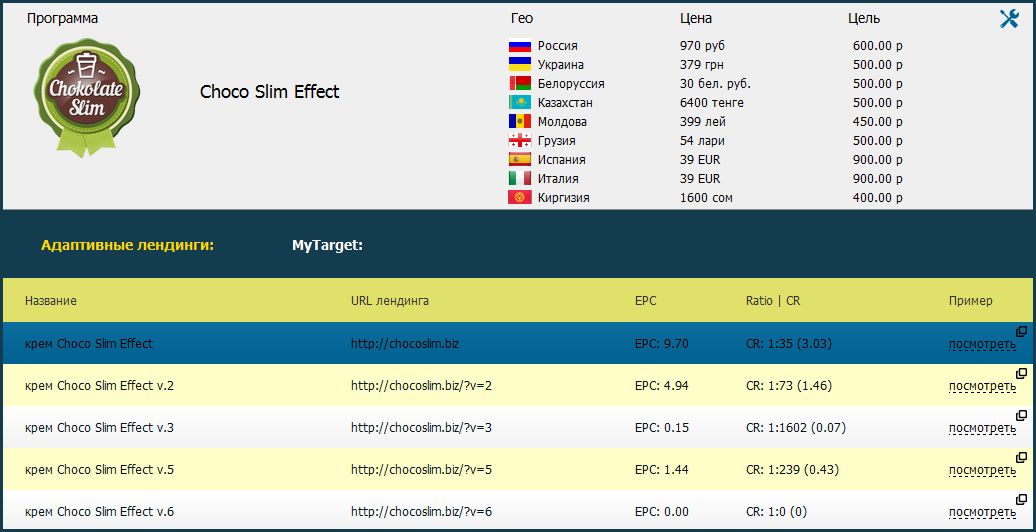This screenshot has width=1036, height=532.
Task: Click CR: 1:1602 (0.07) value
Action: (796, 428)
